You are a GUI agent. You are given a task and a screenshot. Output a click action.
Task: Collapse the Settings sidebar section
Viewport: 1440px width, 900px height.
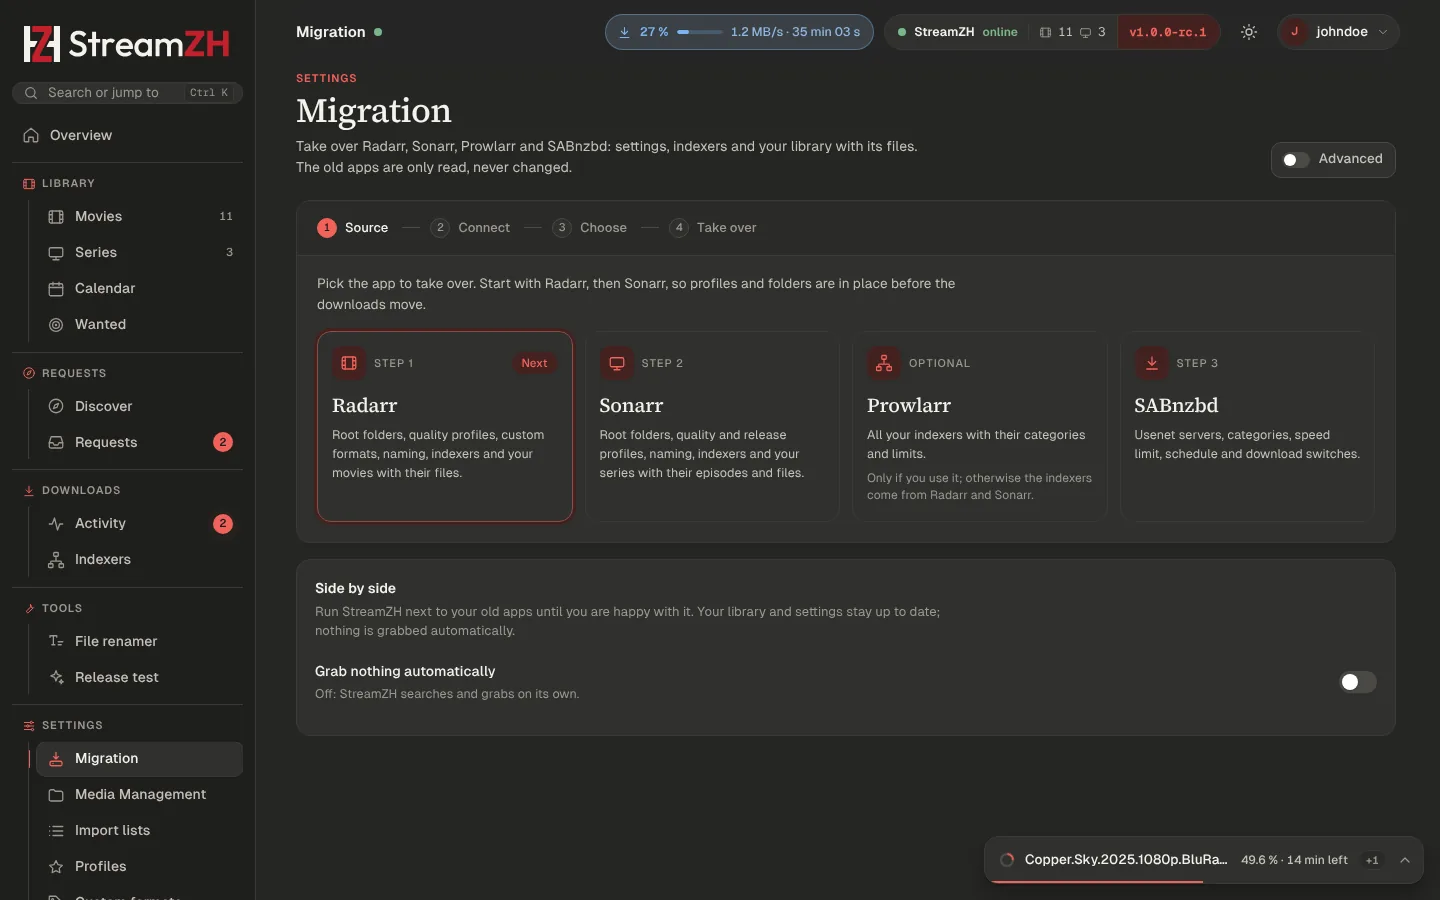coord(127,725)
